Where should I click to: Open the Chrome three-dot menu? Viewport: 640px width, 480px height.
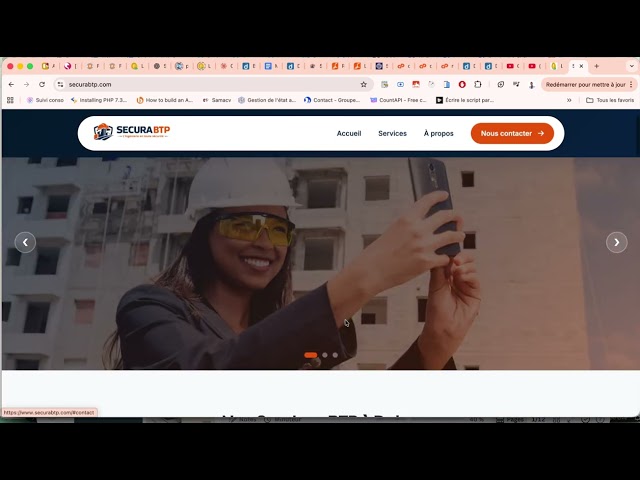tap(631, 84)
